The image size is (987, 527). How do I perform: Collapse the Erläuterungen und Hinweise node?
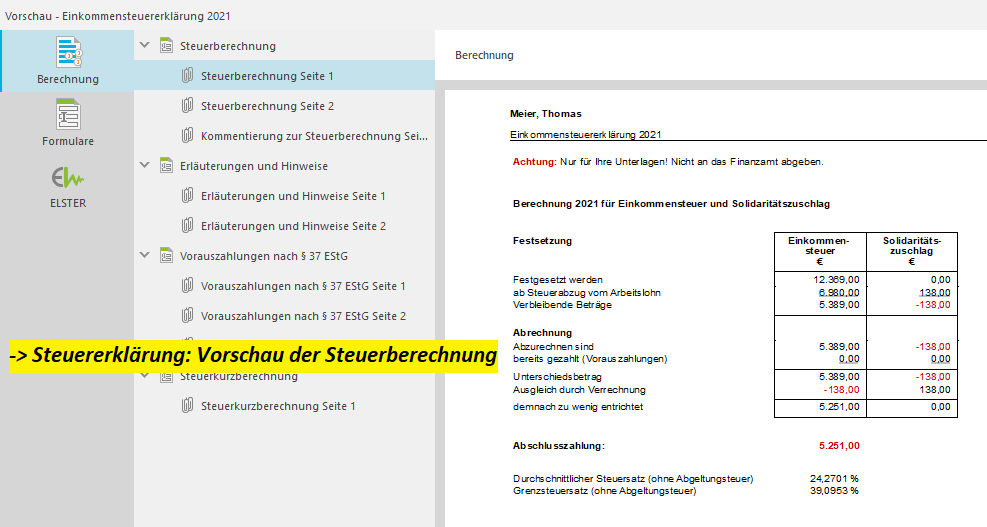click(146, 166)
